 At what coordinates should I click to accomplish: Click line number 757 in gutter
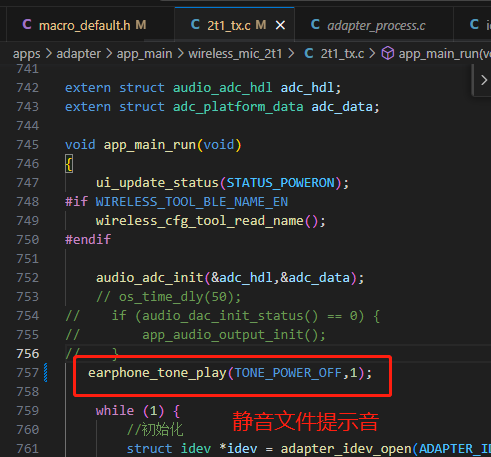(28, 373)
